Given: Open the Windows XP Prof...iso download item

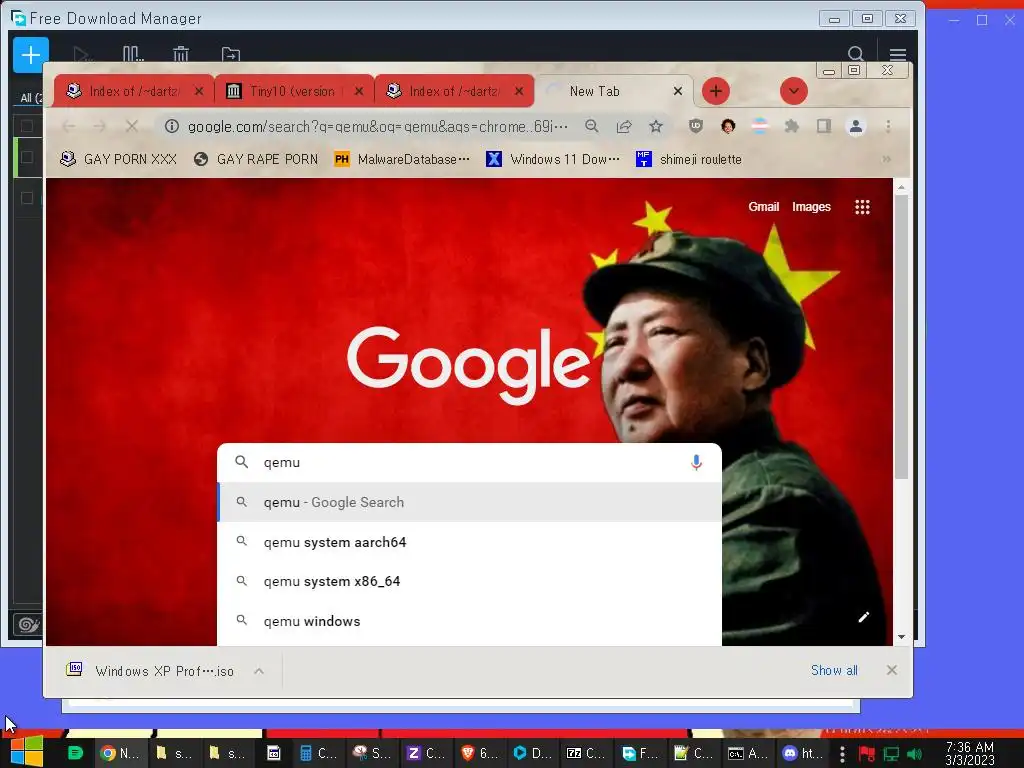Looking at the screenshot, I should coord(152,671).
